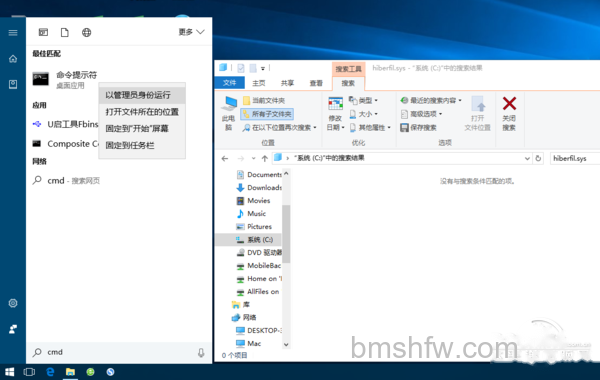This screenshot has height=380, width=600.
Task: Switch to the 主页 ribbon tab
Action: 259,83
